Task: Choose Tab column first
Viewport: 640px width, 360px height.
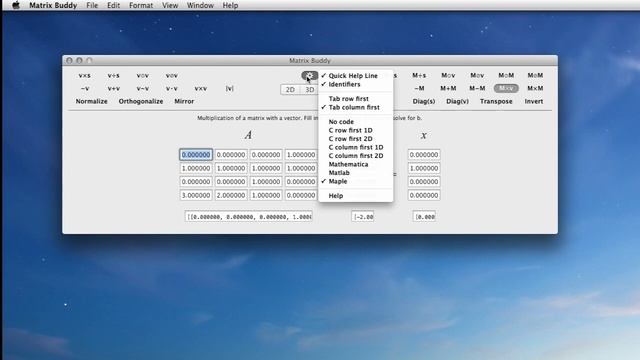Action: [356, 107]
